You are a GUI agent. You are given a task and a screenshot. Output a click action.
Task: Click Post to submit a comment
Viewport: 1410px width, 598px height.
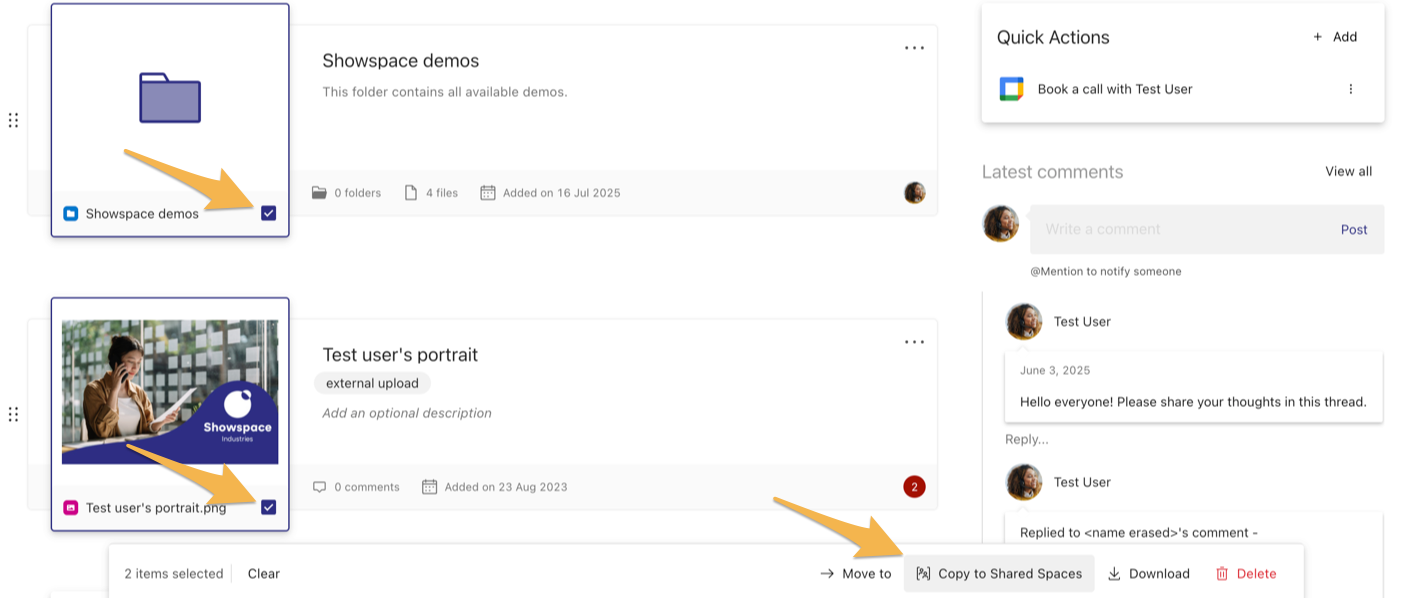(x=1353, y=229)
